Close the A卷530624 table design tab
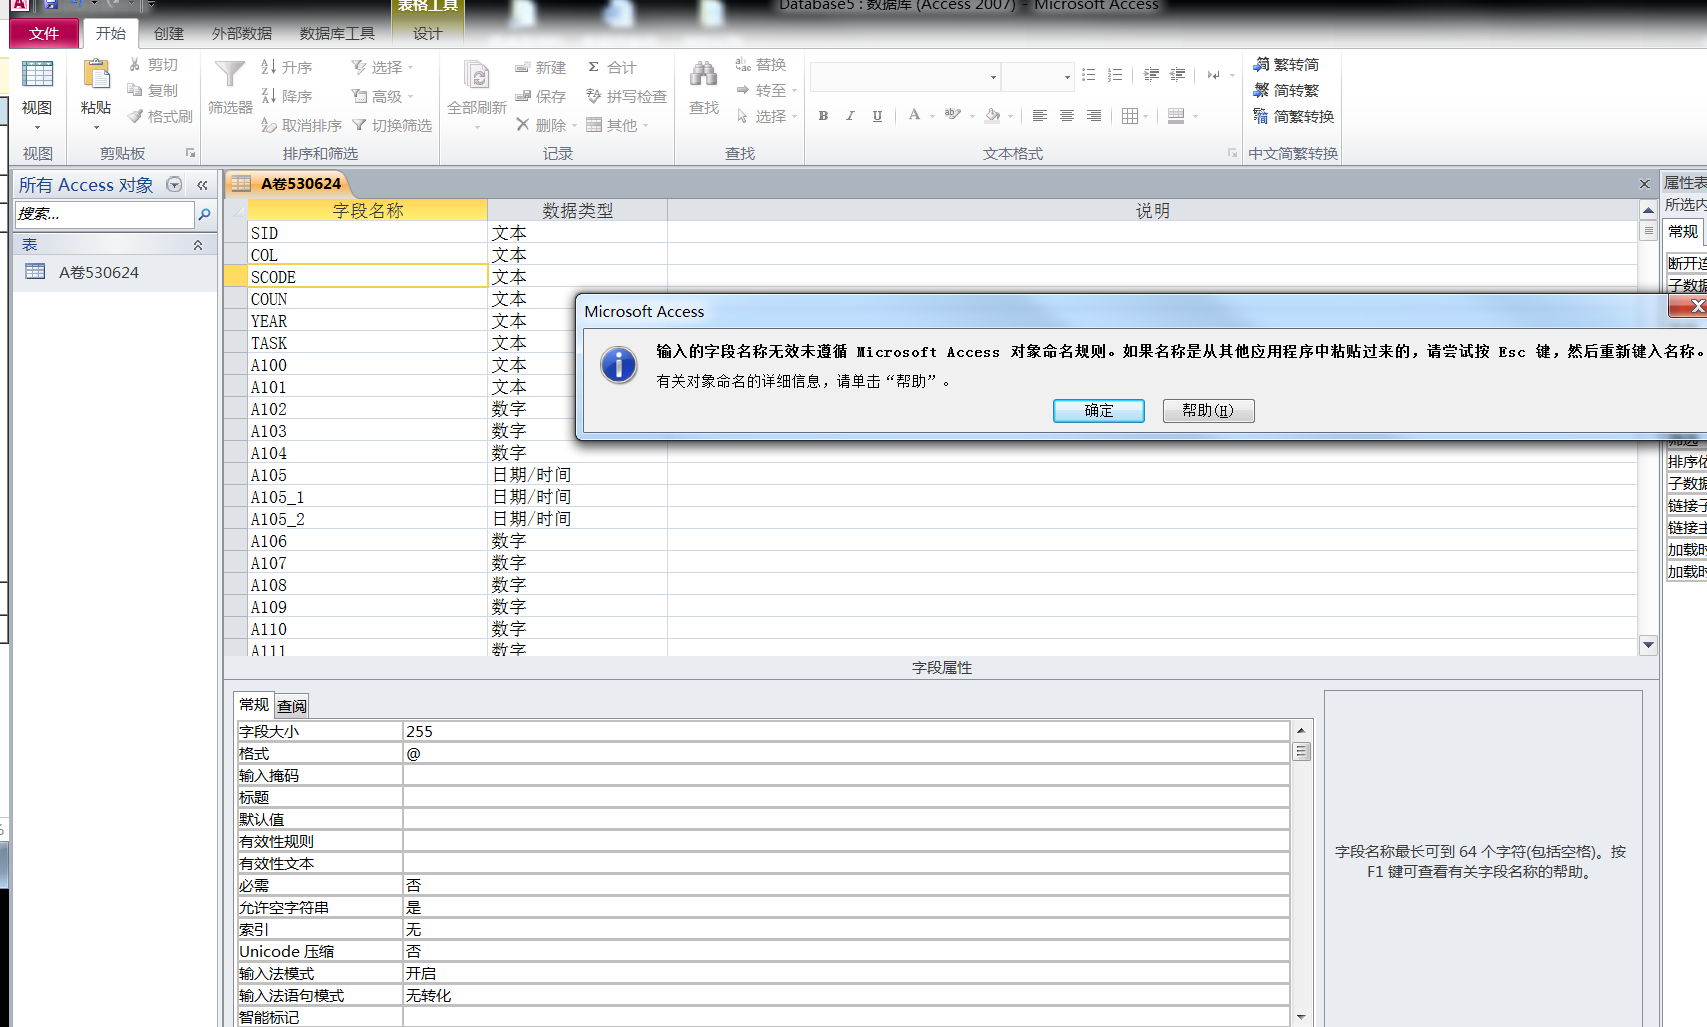Image resolution: width=1707 pixels, height=1027 pixels. [x=1644, y=184]
